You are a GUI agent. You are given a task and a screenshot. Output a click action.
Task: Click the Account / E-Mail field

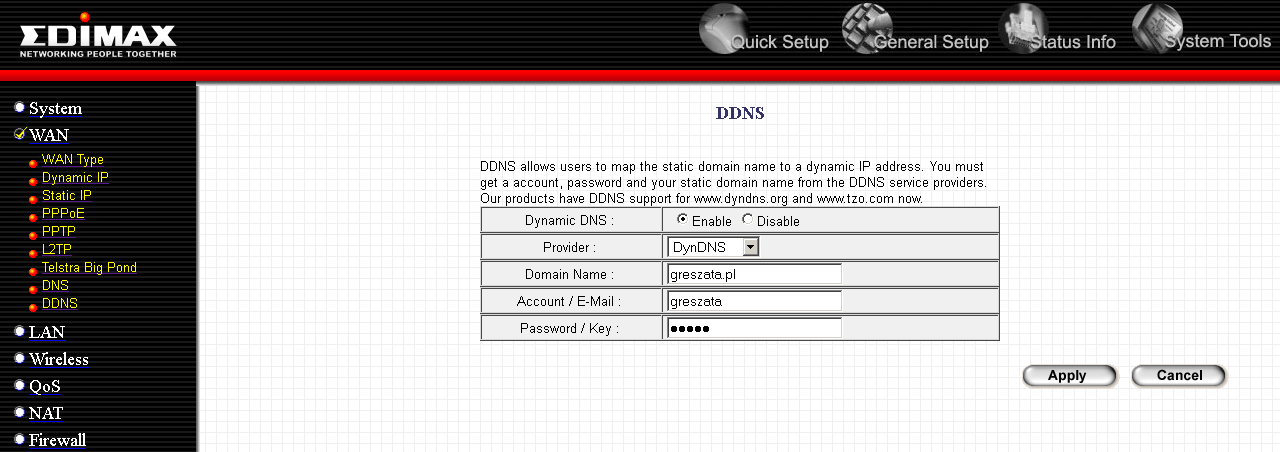click(754, 301)
